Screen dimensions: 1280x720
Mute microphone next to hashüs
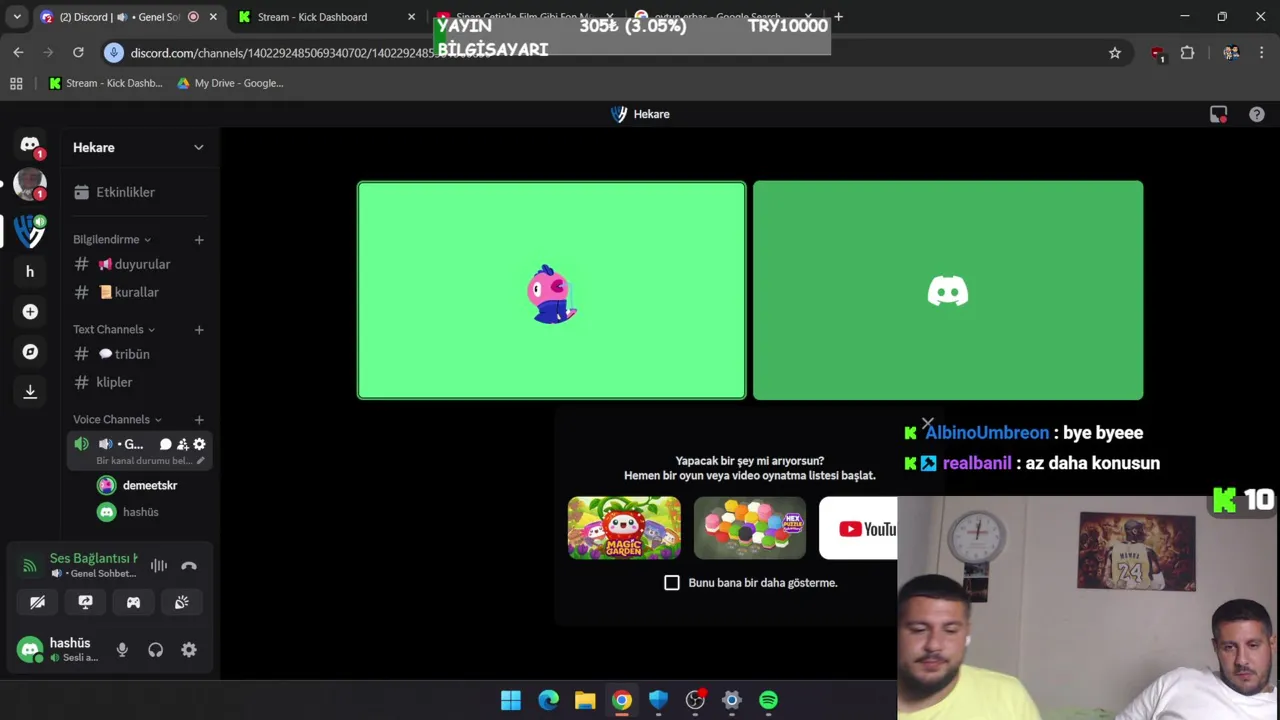pyautogui.click(x=122, y=650)
